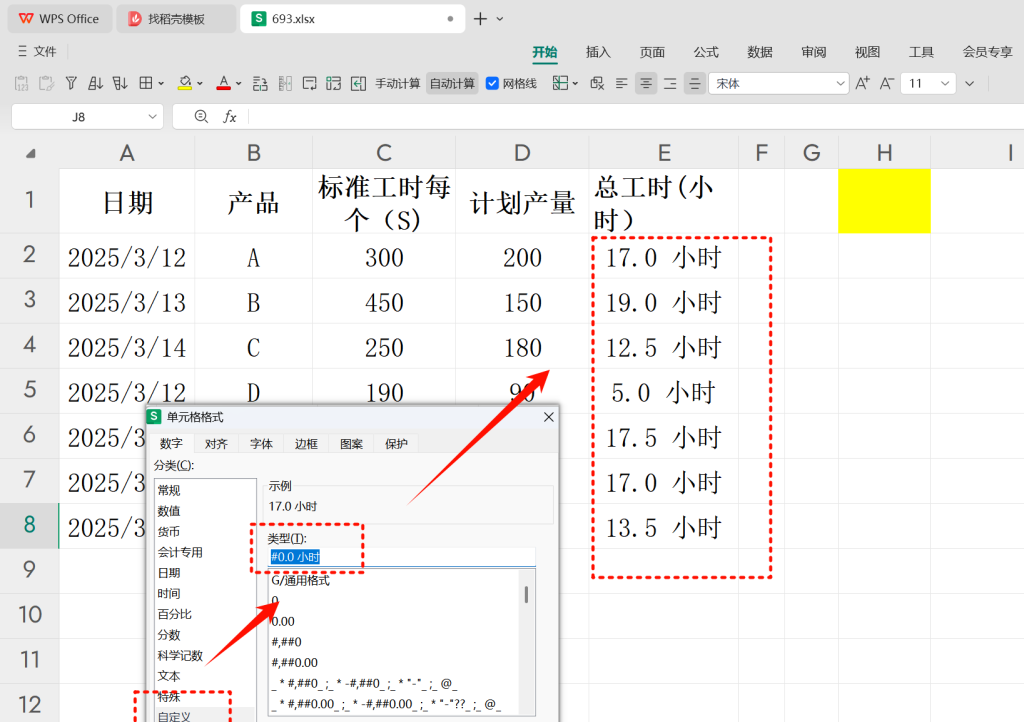Screen dimensions: 1024x722
Task: Align text right
Action: (670, 84)
